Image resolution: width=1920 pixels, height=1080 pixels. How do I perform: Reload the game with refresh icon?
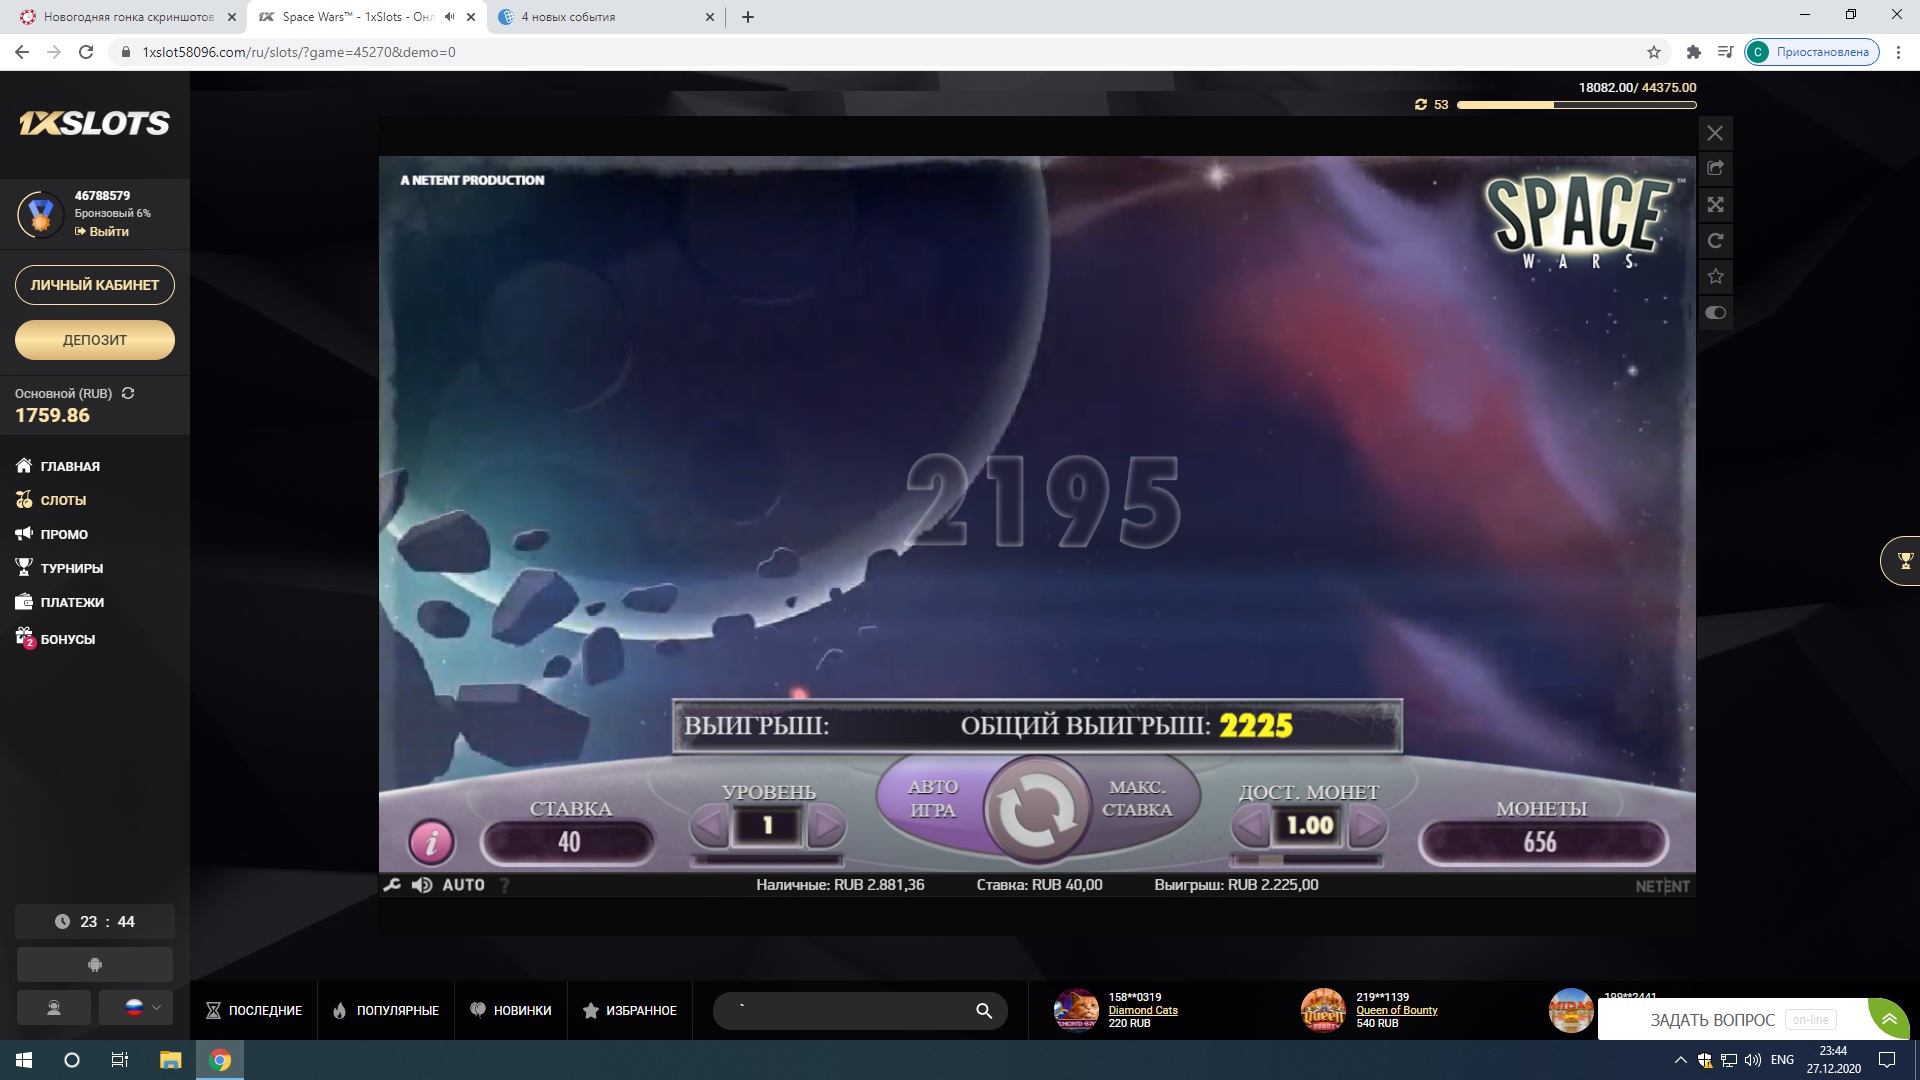1715,241
